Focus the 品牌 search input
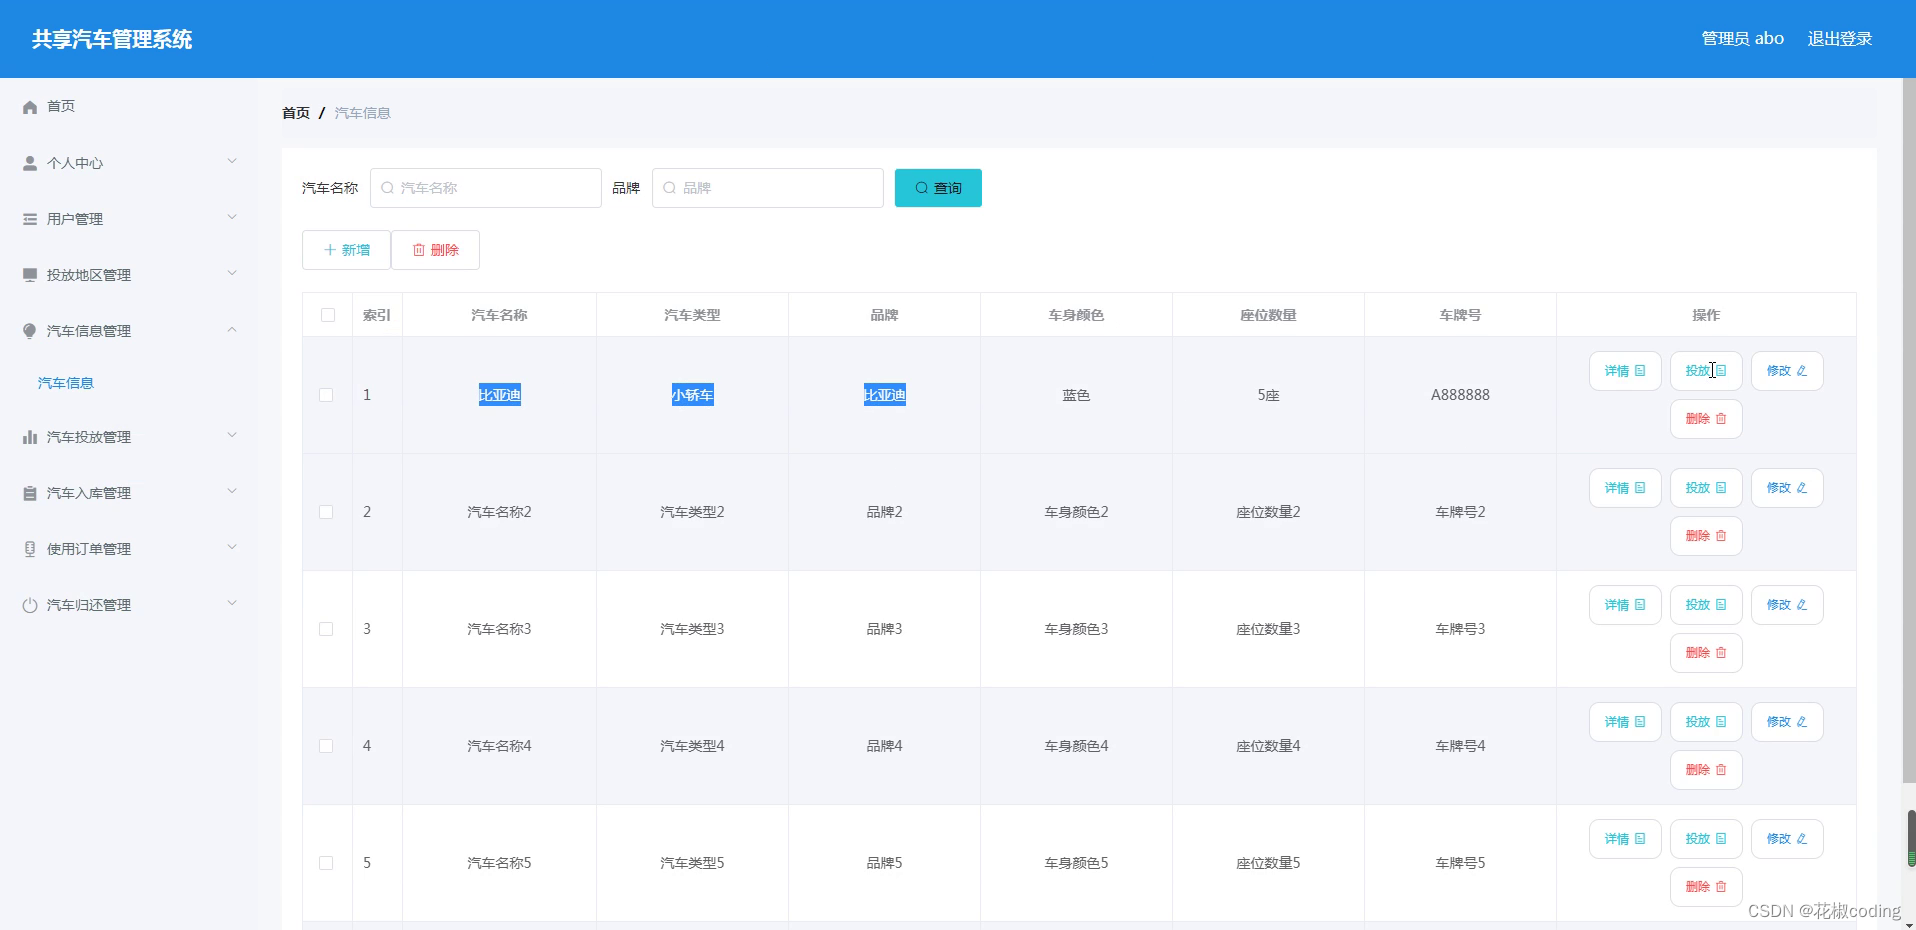The image size is (1916, 930). [768, 188]
